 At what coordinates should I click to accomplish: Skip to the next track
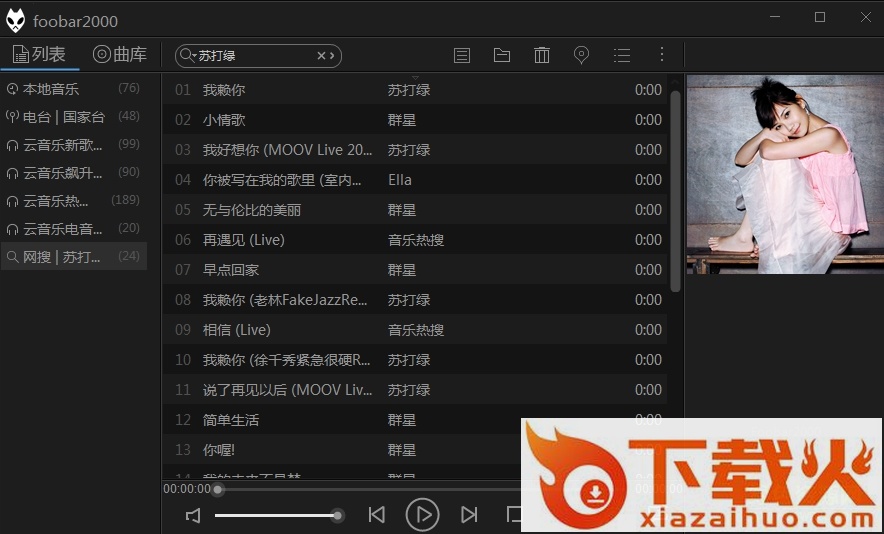coord(469,515)
